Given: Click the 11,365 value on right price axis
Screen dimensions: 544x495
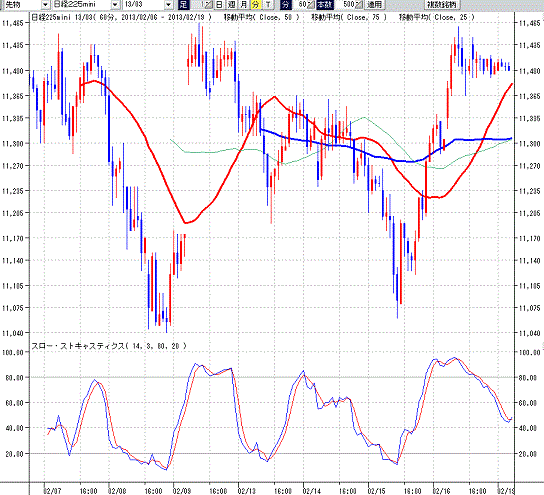Looking at the screenshot, I should (529, 96).
